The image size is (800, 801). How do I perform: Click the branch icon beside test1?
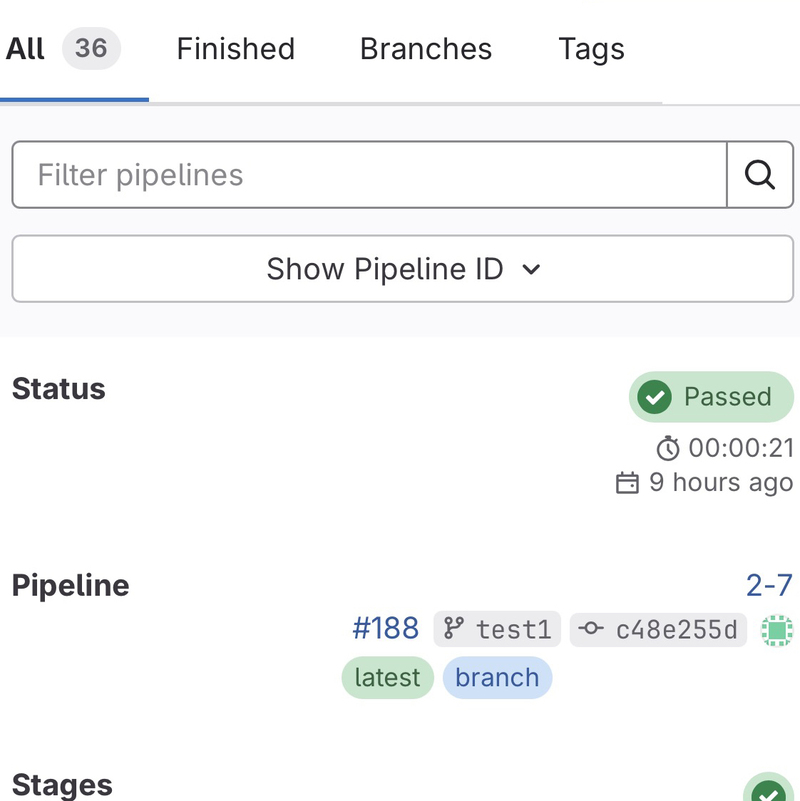pos(454,629)
